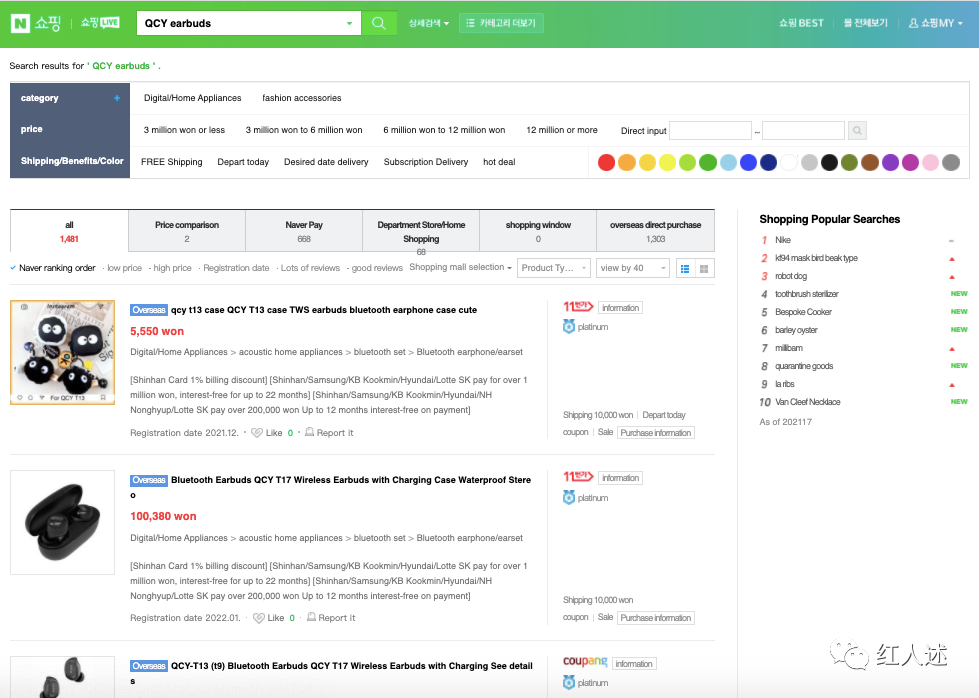
Task: Choose 3 million won or less
Action: [x=184, y=130]
